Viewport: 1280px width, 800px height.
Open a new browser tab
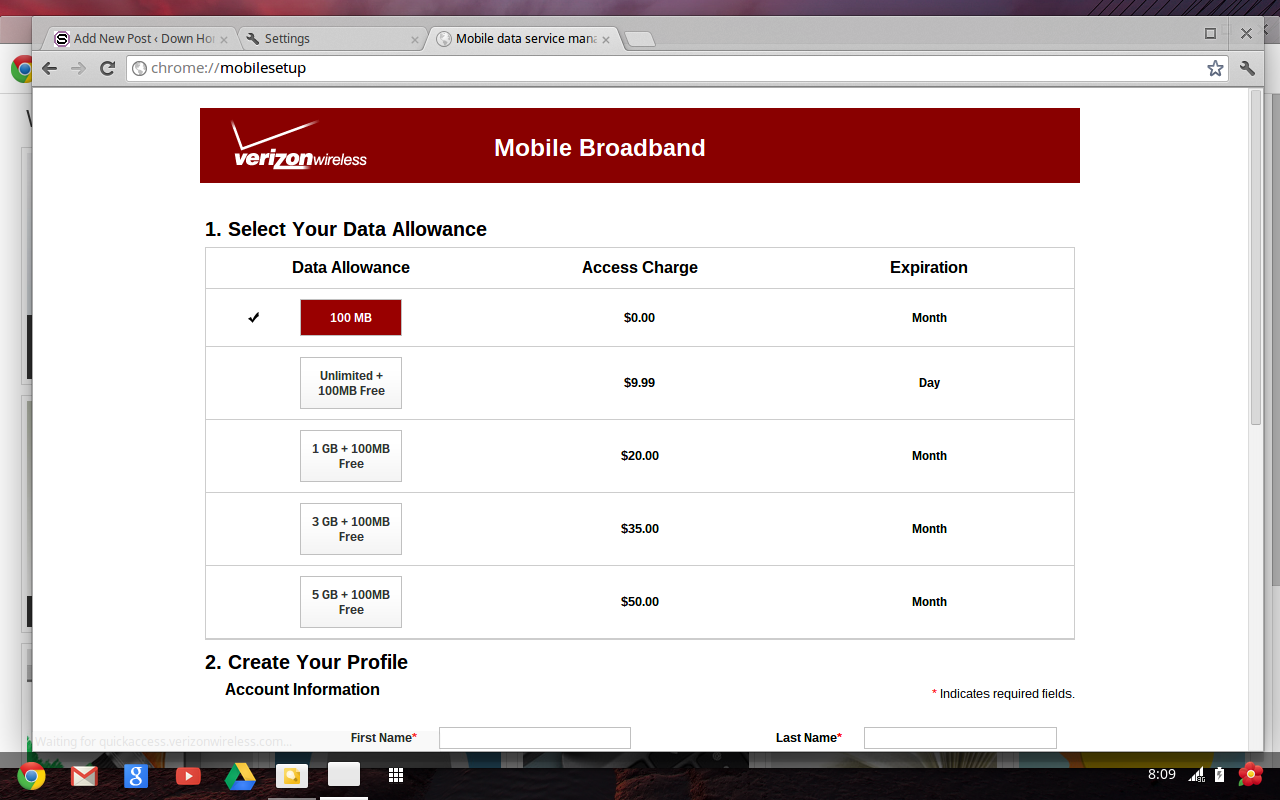click(x=640, y=39)
